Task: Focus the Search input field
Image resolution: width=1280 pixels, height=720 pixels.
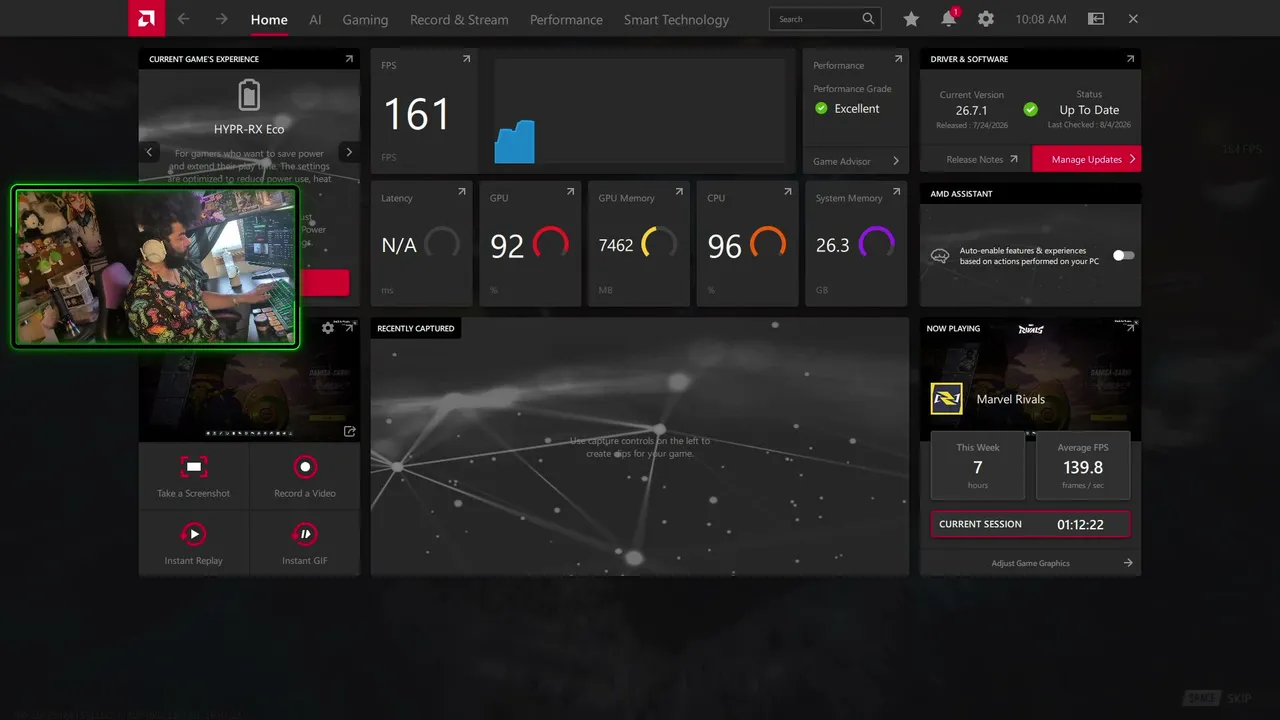Action: coord(826,19)
